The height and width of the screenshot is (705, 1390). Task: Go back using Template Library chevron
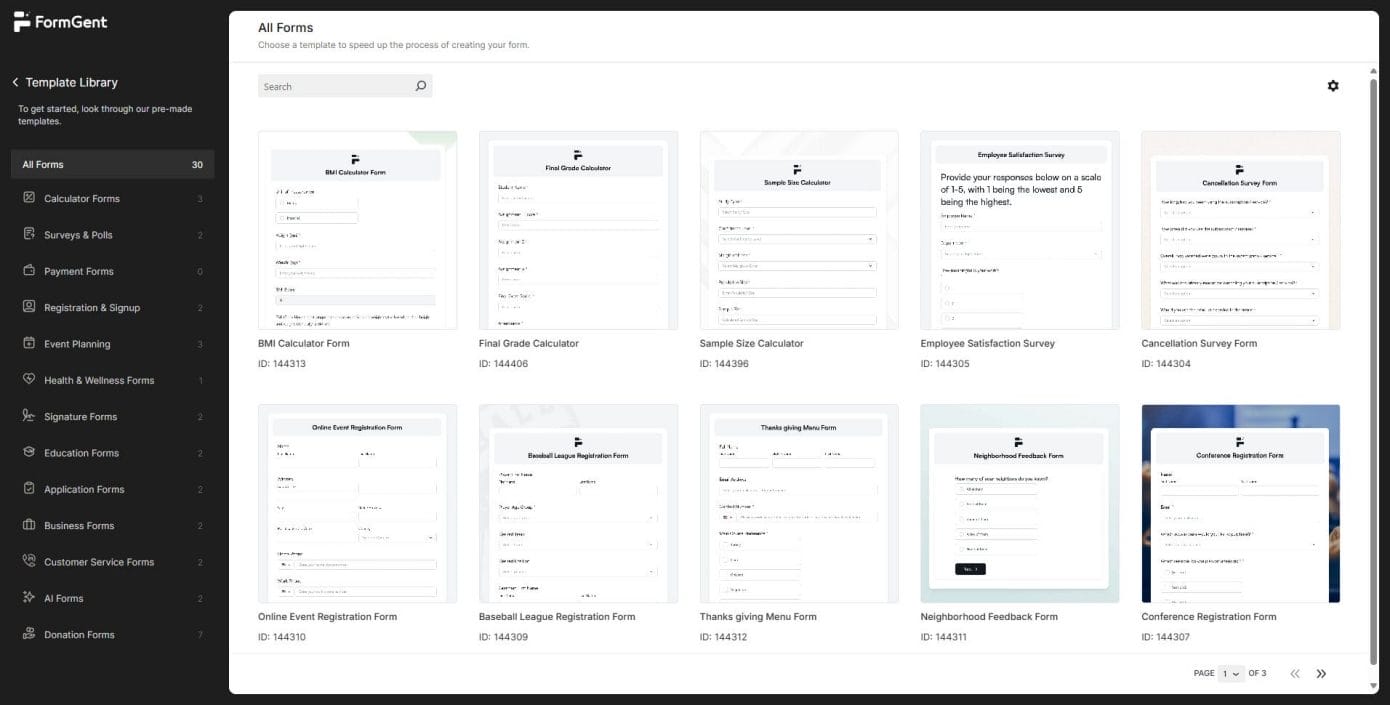(16, 82)
